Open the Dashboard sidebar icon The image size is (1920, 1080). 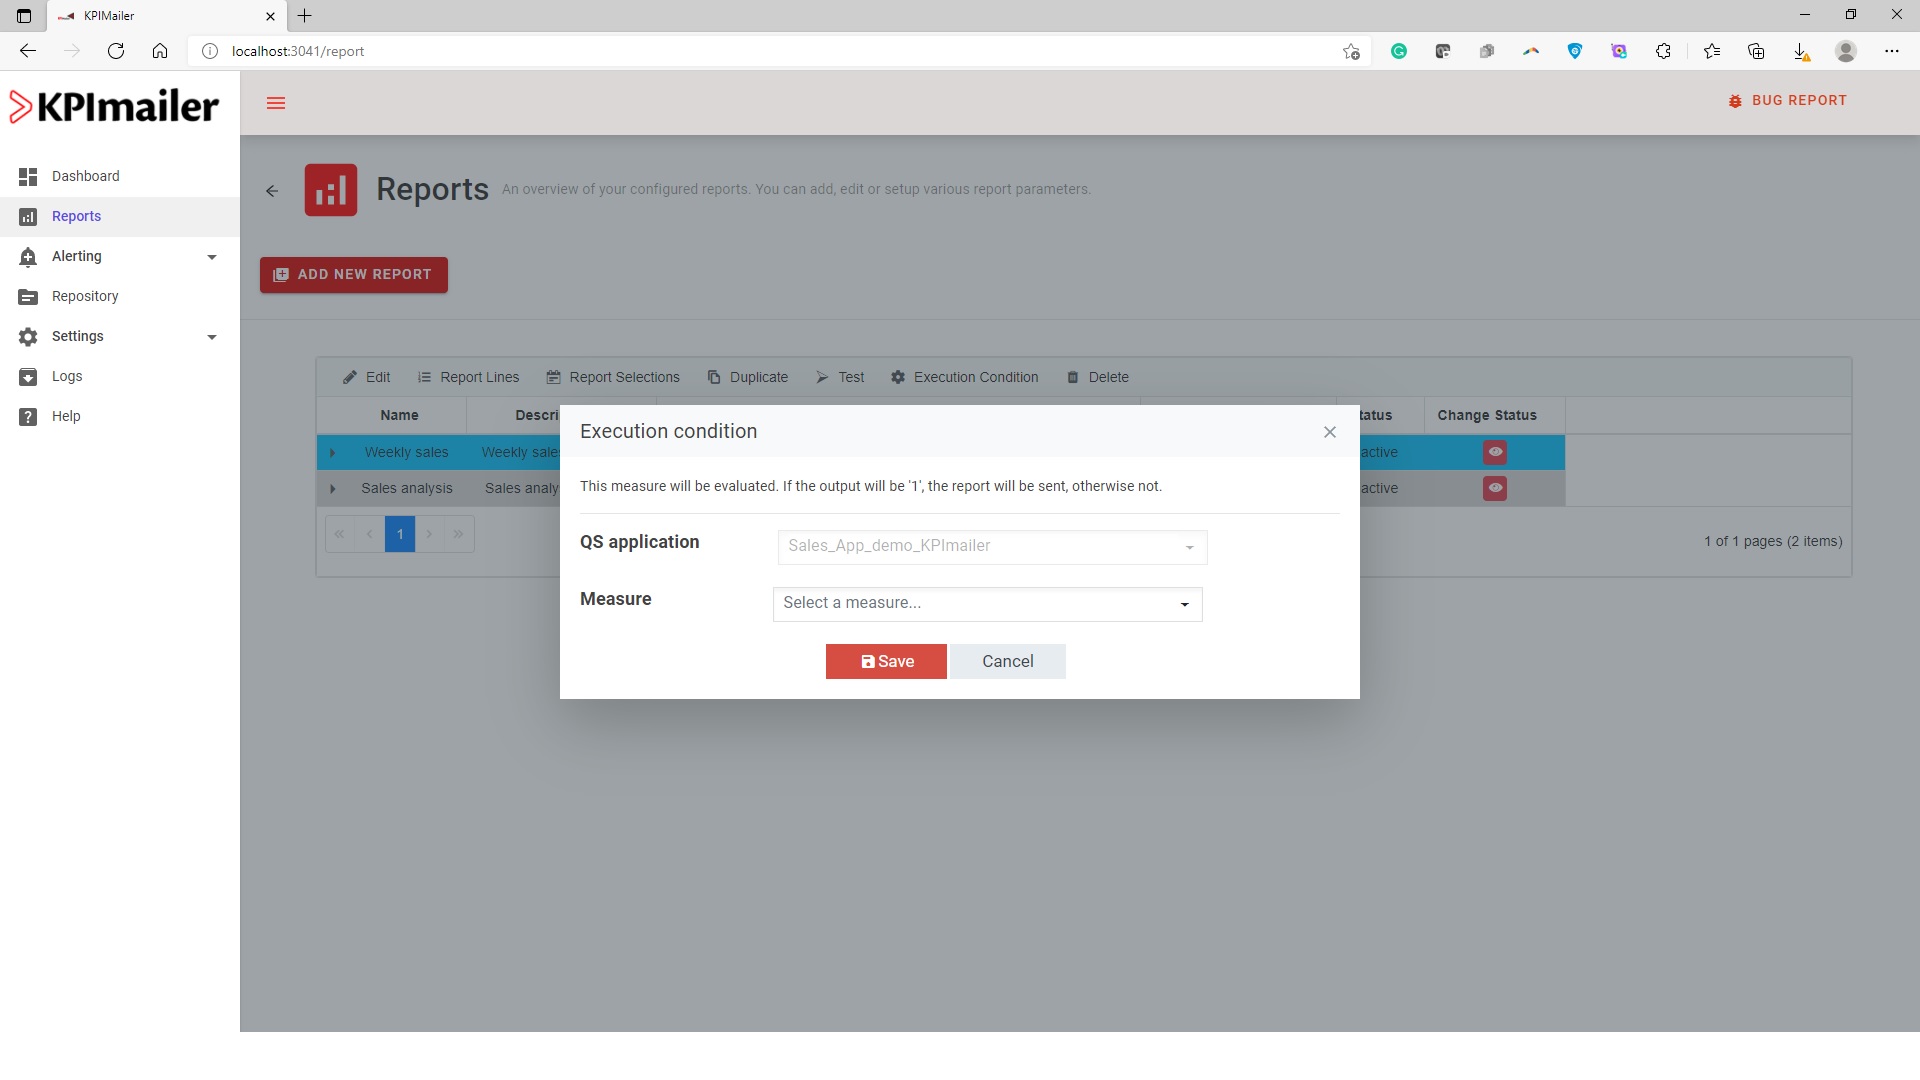point(28,176)
